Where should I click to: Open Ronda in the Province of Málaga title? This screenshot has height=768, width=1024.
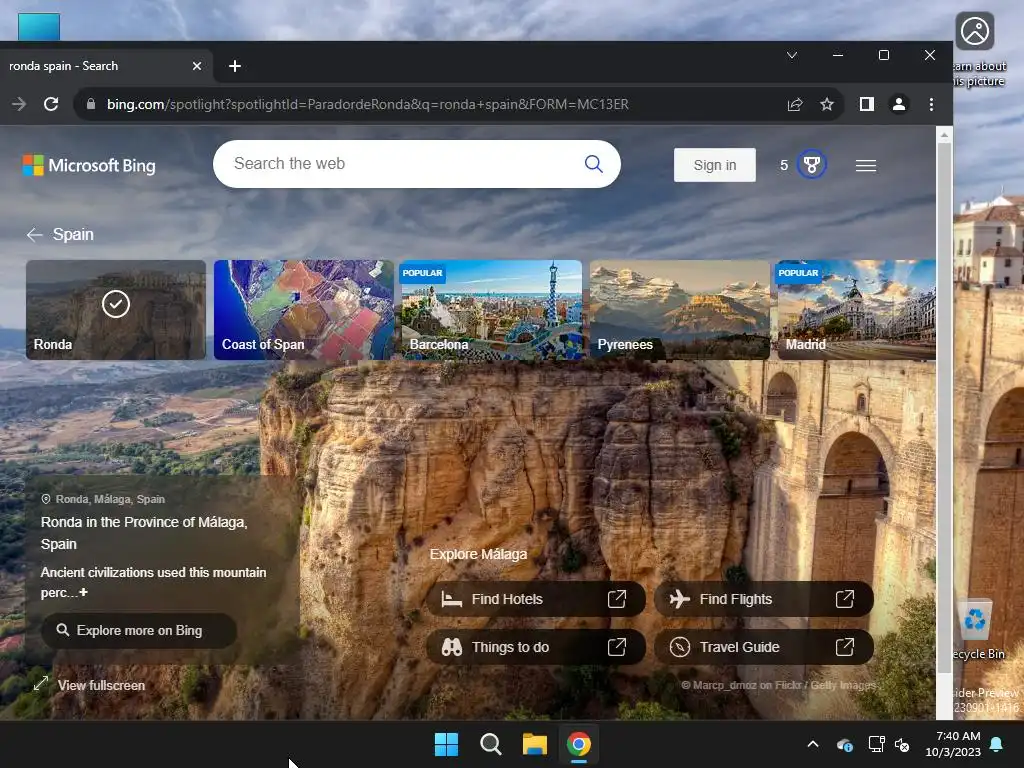[x=144, y=533]
